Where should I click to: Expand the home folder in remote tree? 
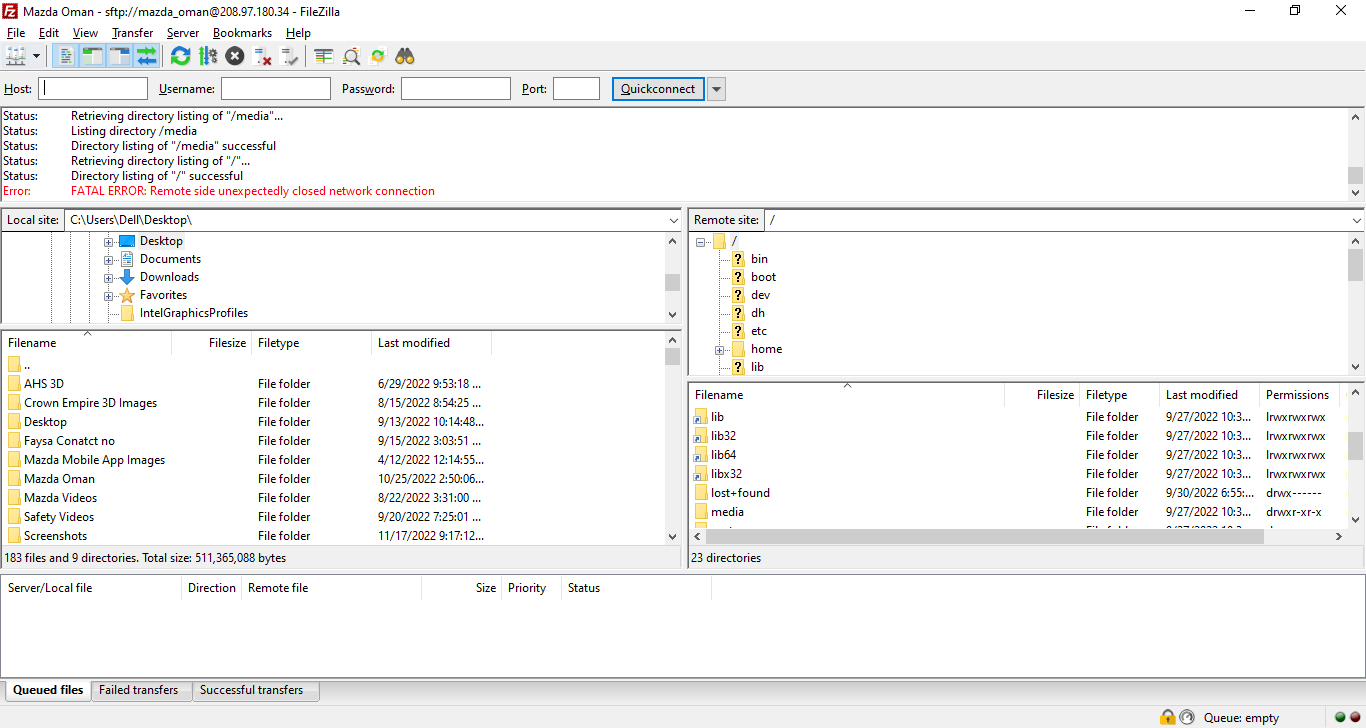720,349
